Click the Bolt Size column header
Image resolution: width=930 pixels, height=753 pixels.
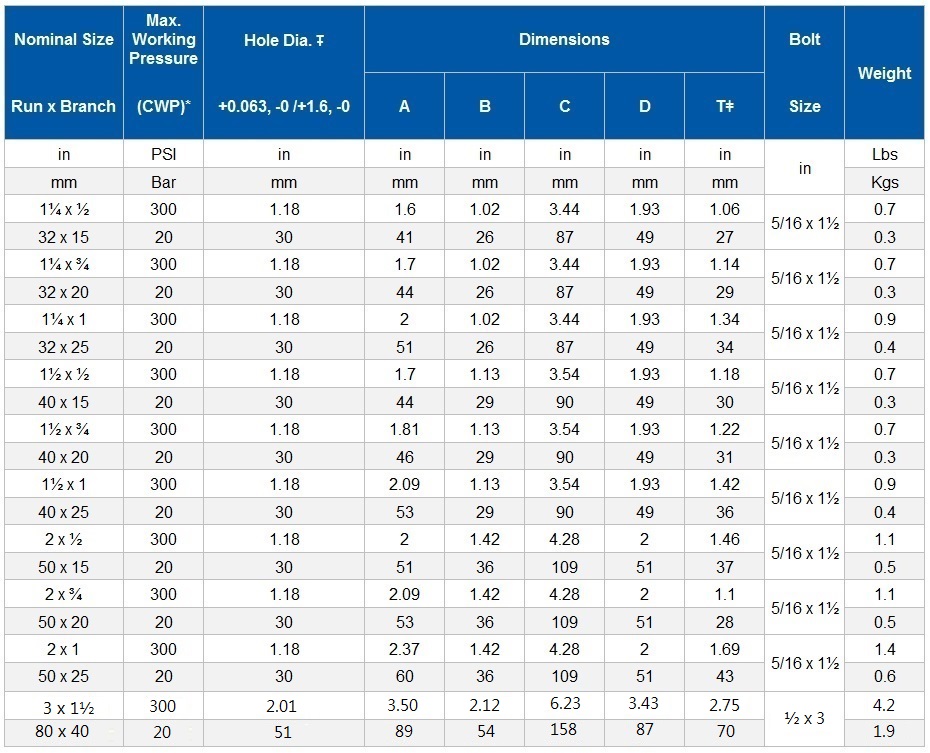point(804,72)
